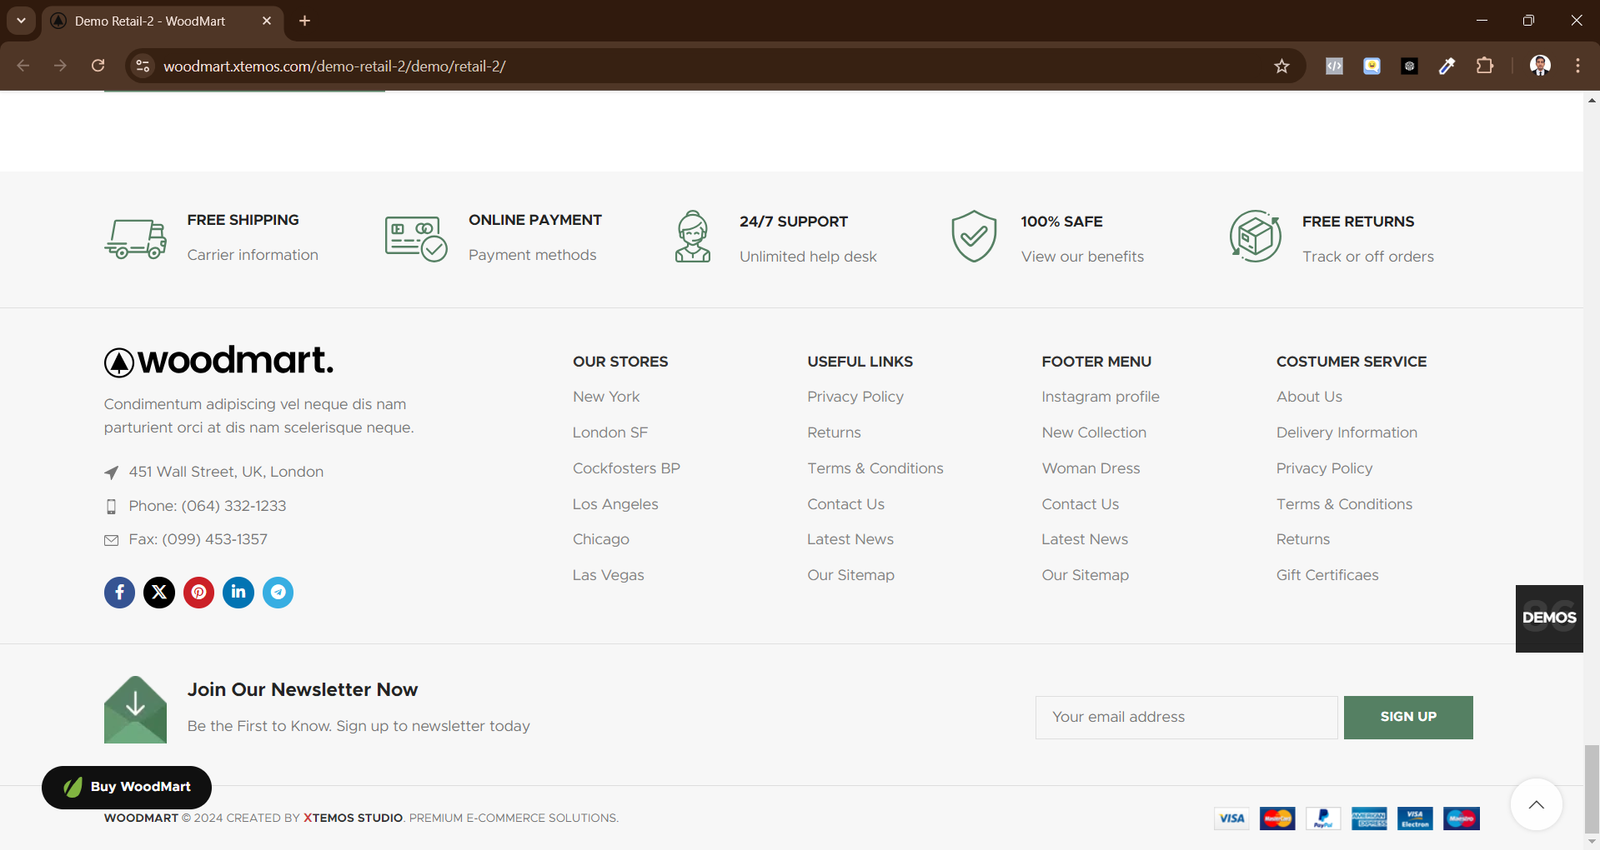Click into the email address field

coord(1186,717)
